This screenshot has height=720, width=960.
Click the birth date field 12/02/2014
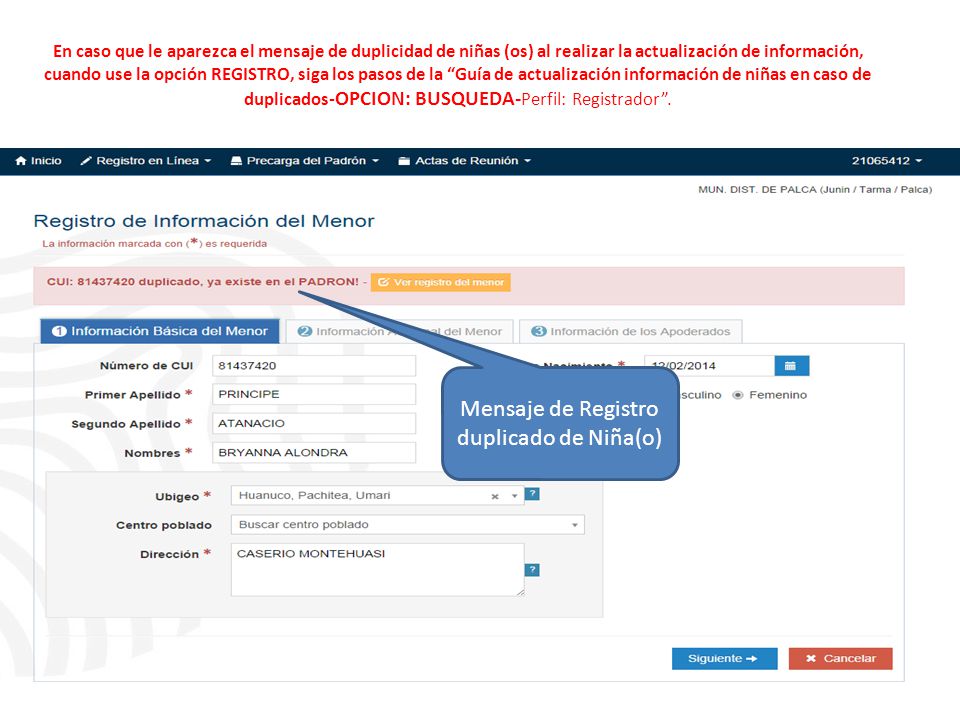click(x=709, y=366)
